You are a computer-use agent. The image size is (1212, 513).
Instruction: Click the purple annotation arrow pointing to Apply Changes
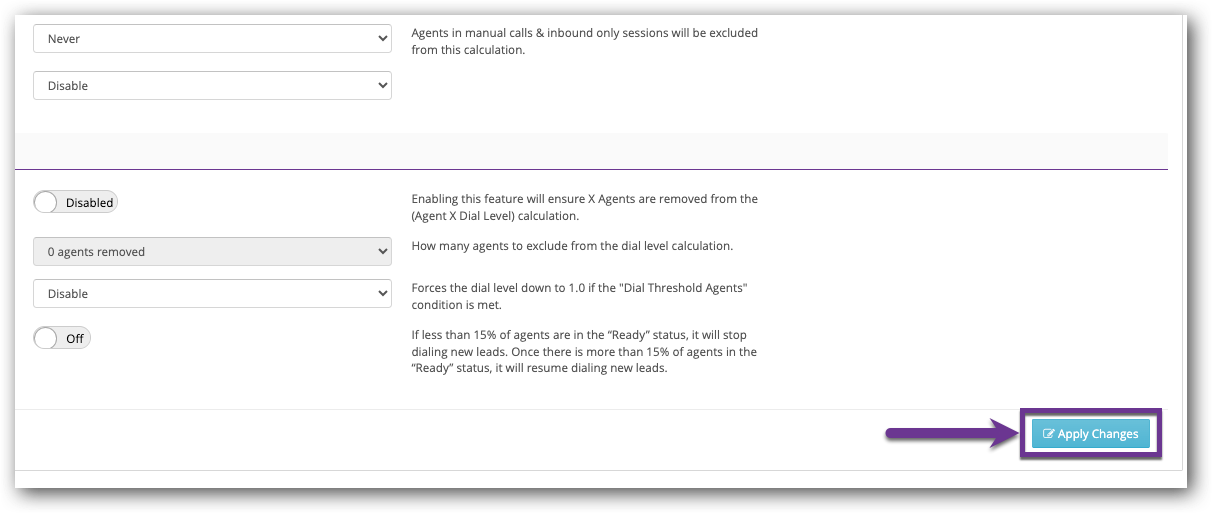[950, 434]
